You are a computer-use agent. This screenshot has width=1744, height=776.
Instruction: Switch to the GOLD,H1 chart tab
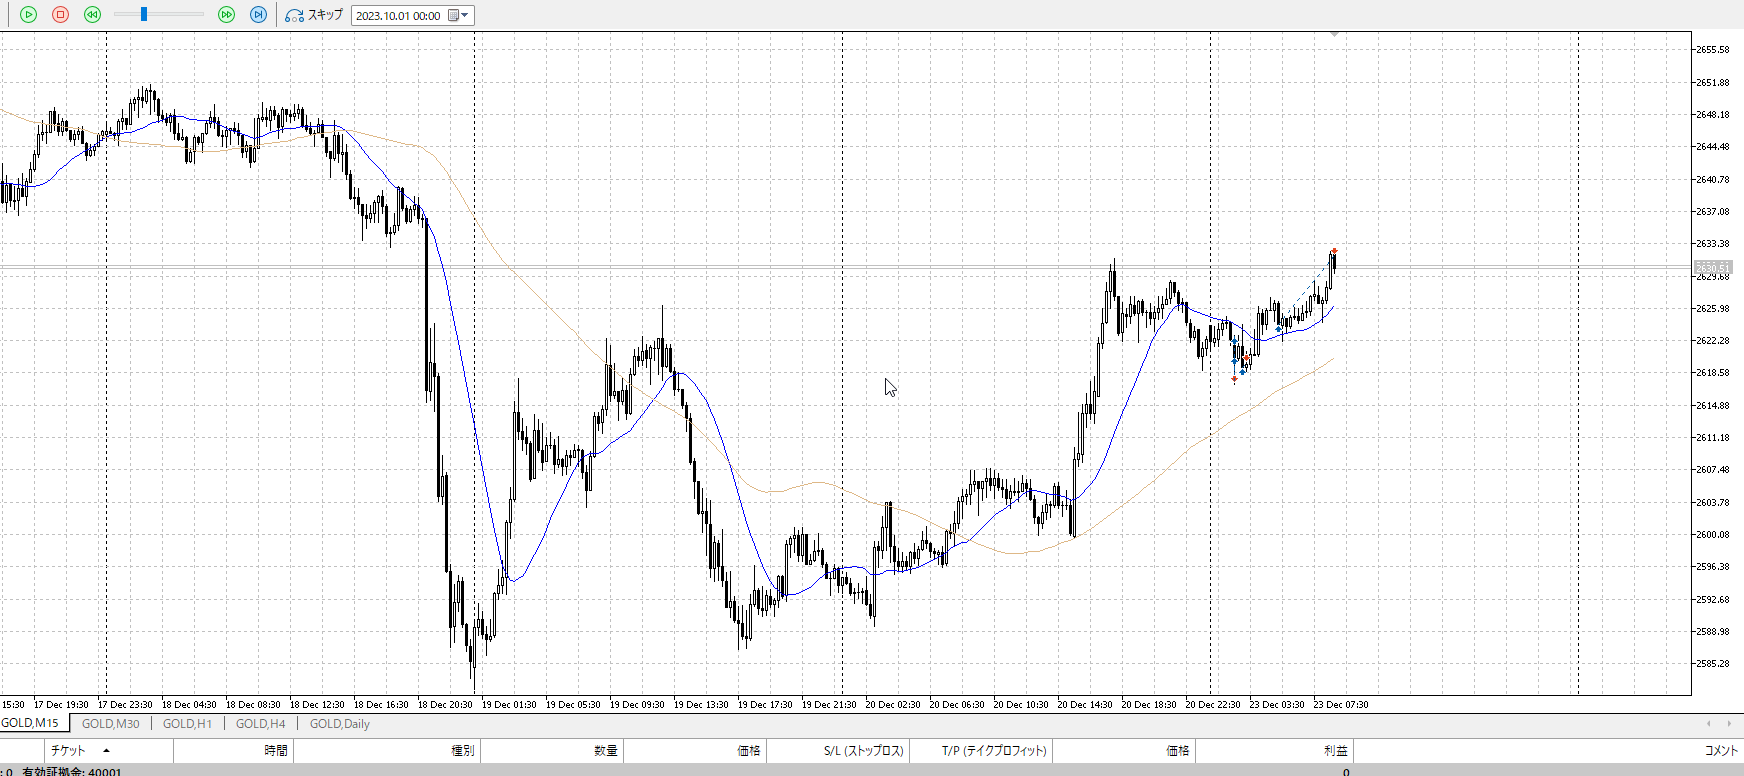pos(187,724)
